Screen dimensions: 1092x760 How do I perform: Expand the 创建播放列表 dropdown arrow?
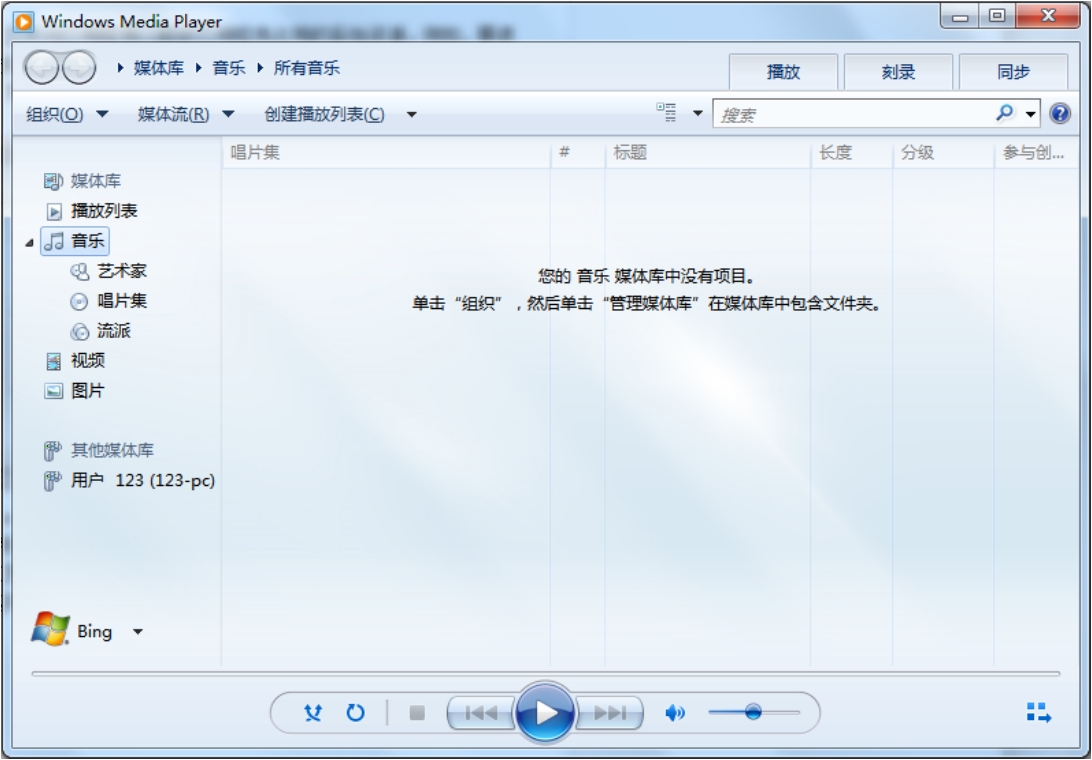(412, 114)
